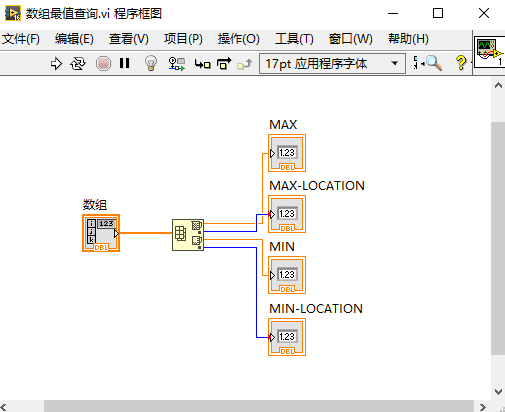Toggle Retain Wire Values button
Viewport: 505px width, 412px height.
point(177,63)
